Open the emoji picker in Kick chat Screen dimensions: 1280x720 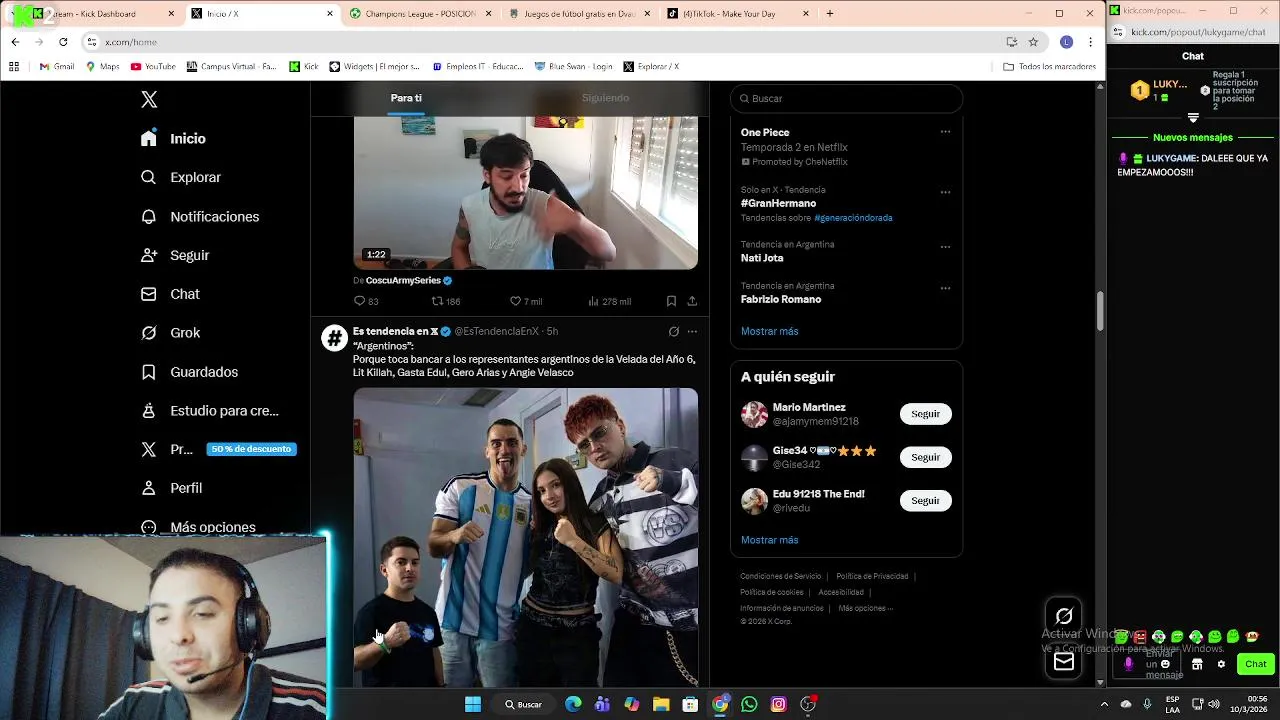pyautogui.click(x=1165, y=664)
